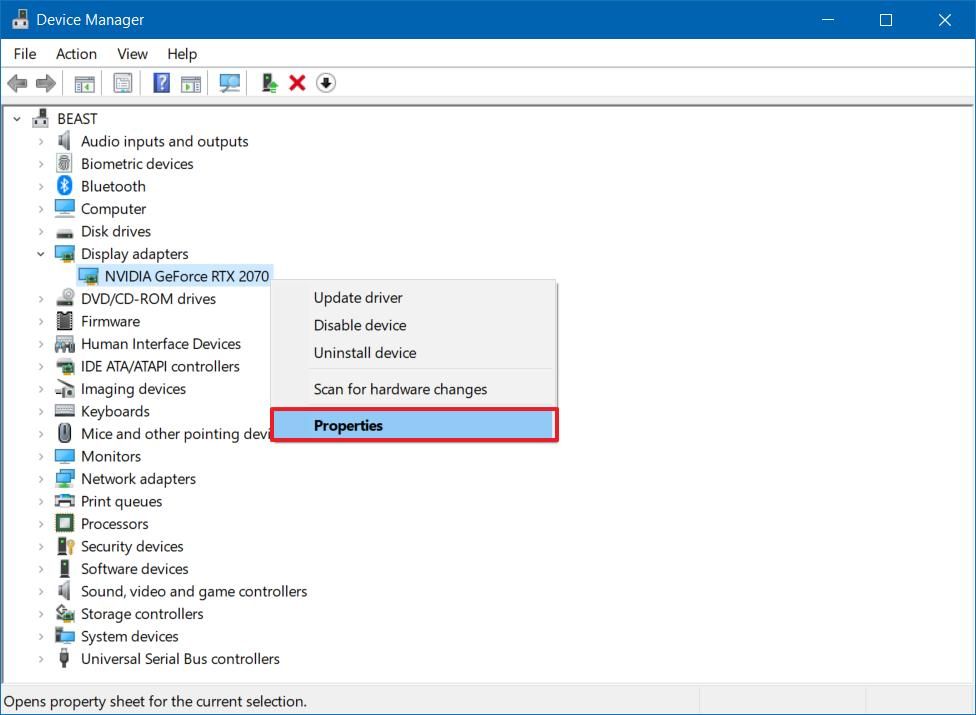The image size is (976, 715).
Task: Expand the Network adapters category
Action: coord(40,478)
